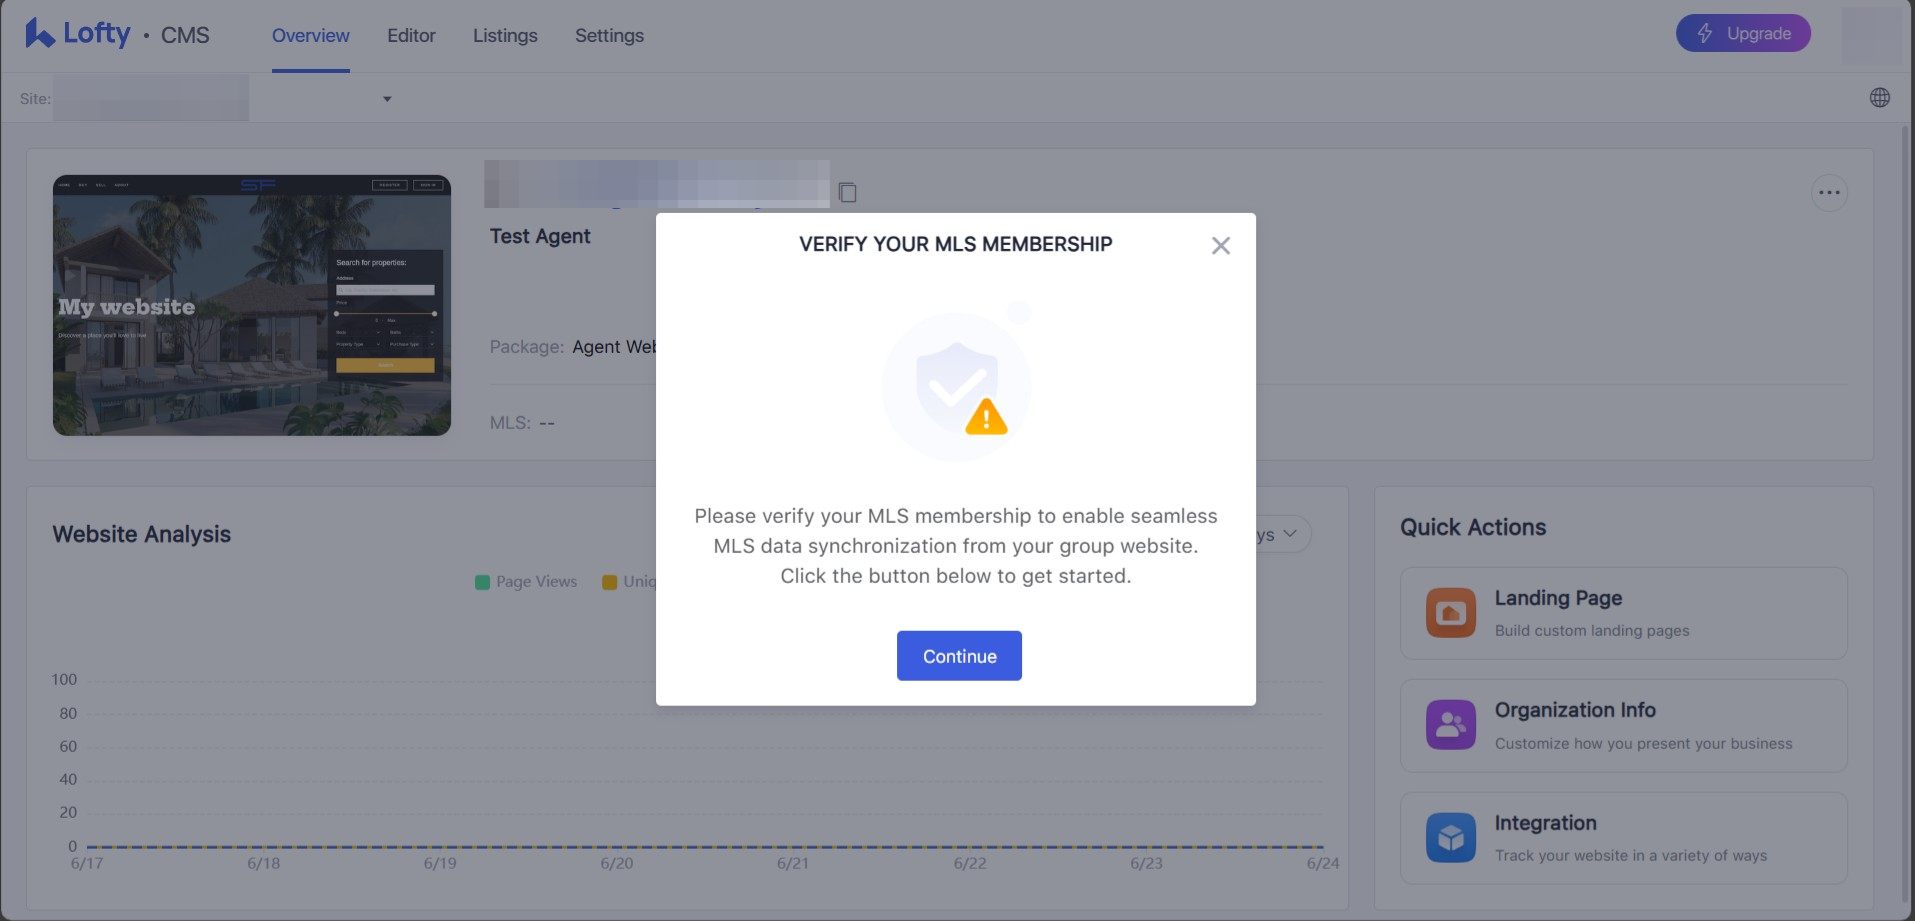
Task: Open the Listings tab
Action: pyautogui.click(x=505, y=36)
